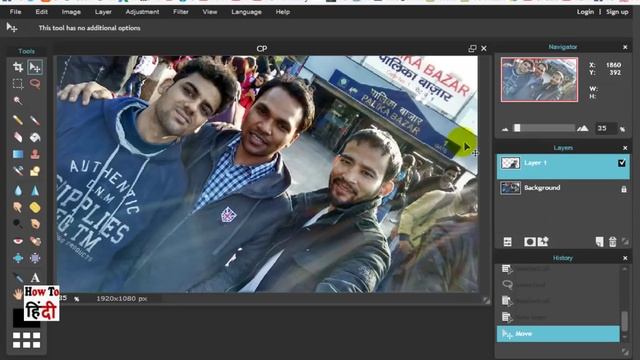640x360 pixels.
Task: Select the Crop tool
Action: (18, 67)
